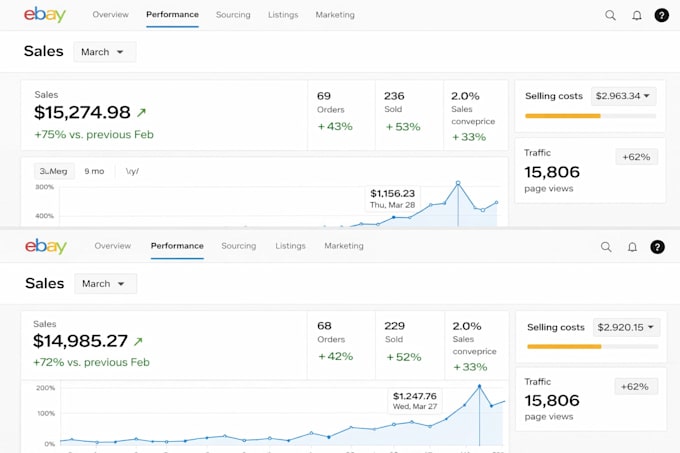Viewport: 680px width, 453px height.
Task: Click the eBay logo in the top dashboard
Action: click(x=45, y=15)
